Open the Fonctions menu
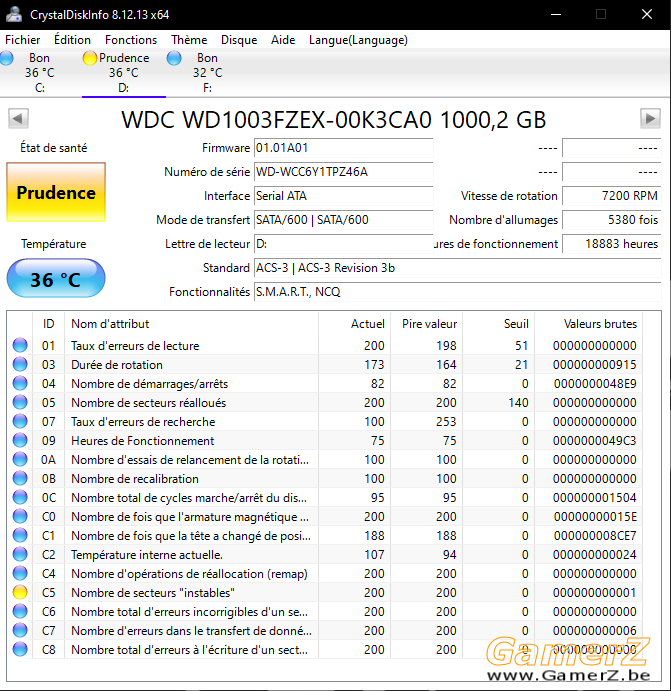The width and height of the screenshot is (671, 691). [x=131, y=40]
